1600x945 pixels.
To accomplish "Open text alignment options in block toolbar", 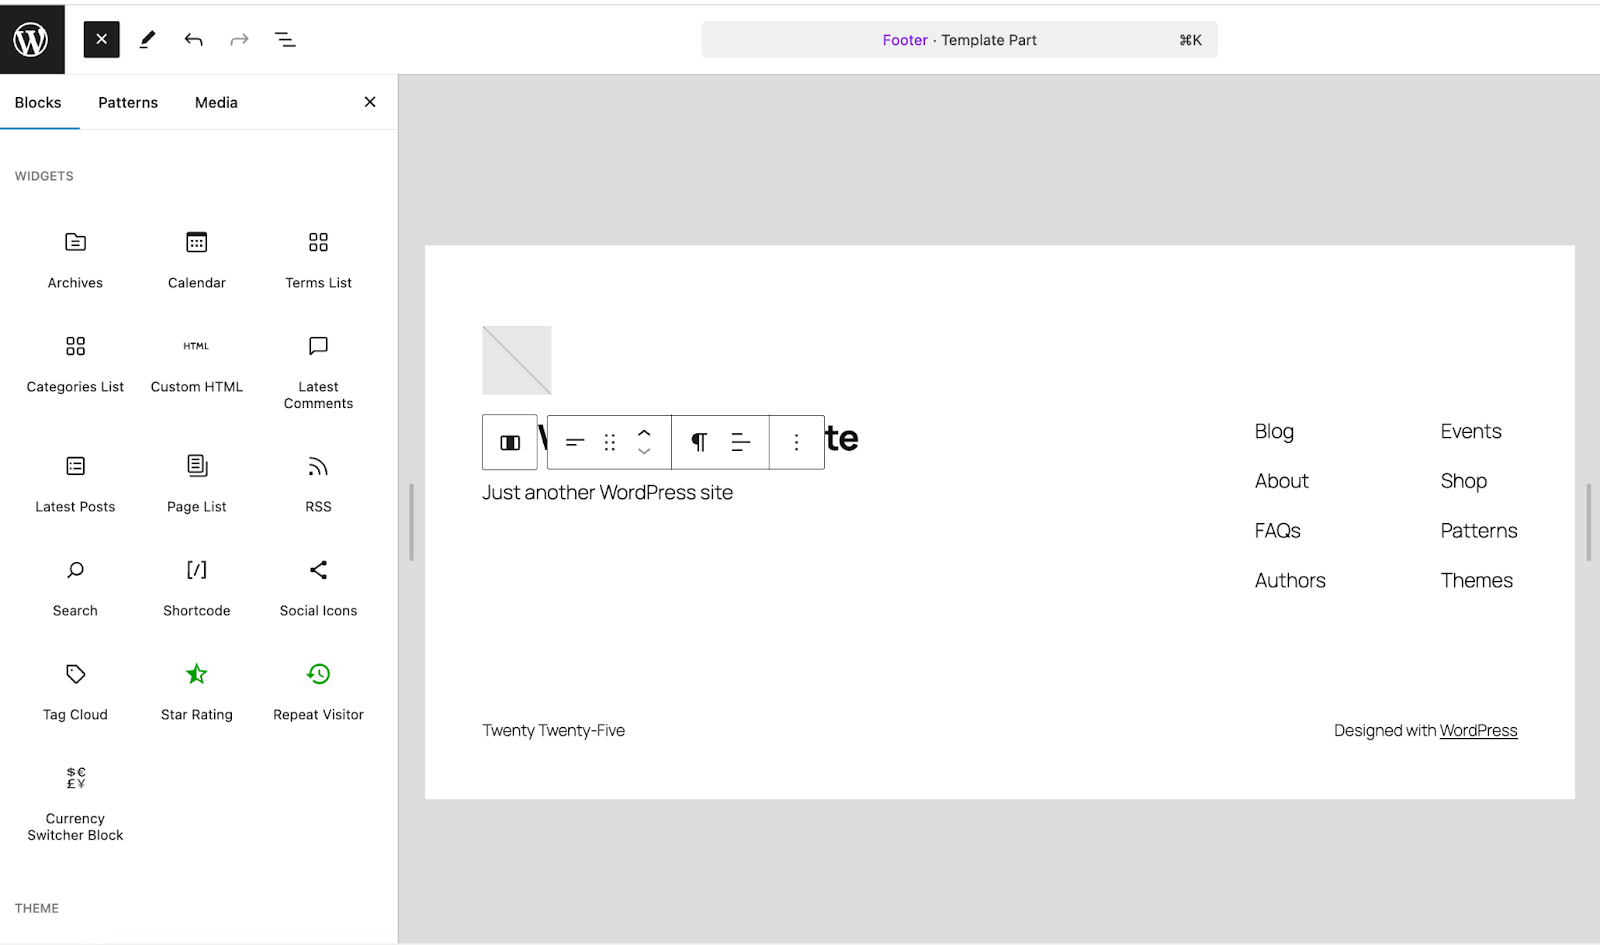I will pos(740,441).
